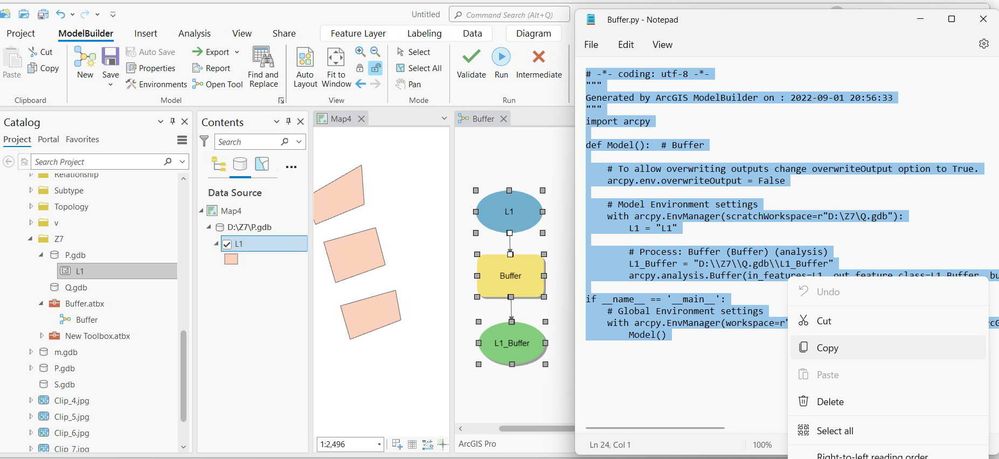Screen dimensions: 999x459
Task: Collapse Buffer.atbx toolbox in Catalog
Action: (x=42, y=303)
